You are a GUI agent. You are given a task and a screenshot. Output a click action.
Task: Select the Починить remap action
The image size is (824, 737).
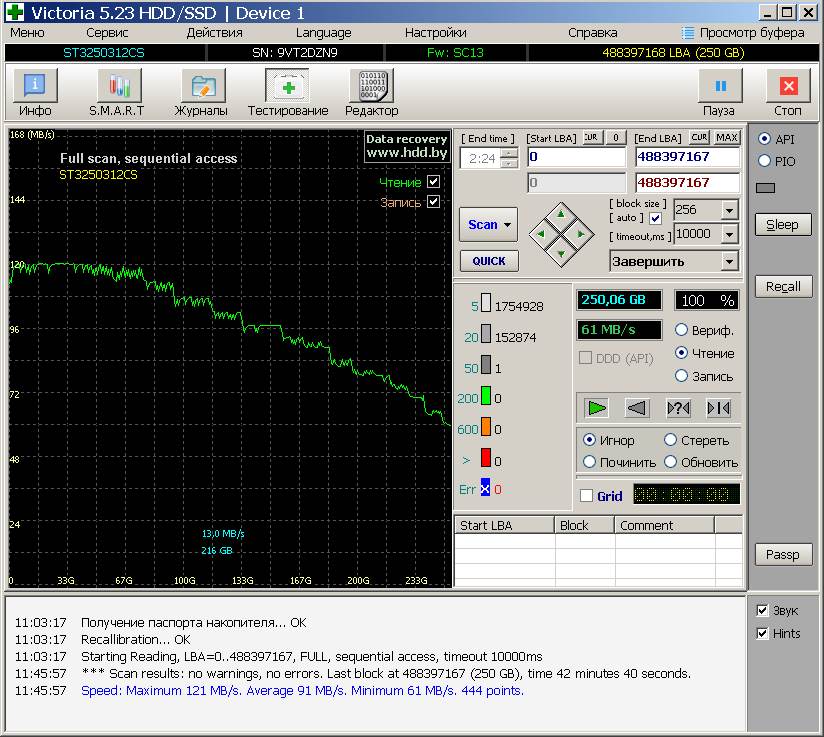589,462
